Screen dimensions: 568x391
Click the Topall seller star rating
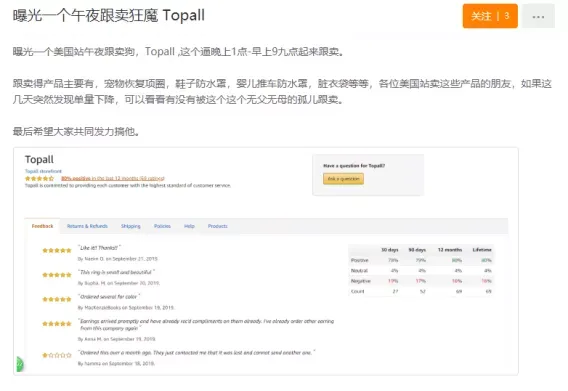(x=39, y=178)
